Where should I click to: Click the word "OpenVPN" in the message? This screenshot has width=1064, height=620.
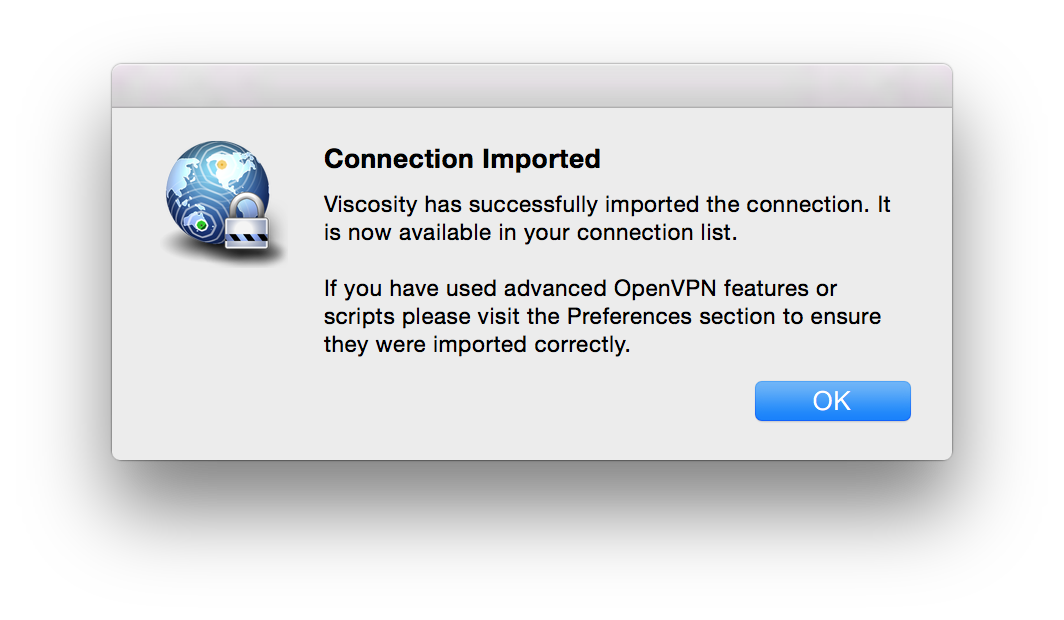tap(665, 288)
